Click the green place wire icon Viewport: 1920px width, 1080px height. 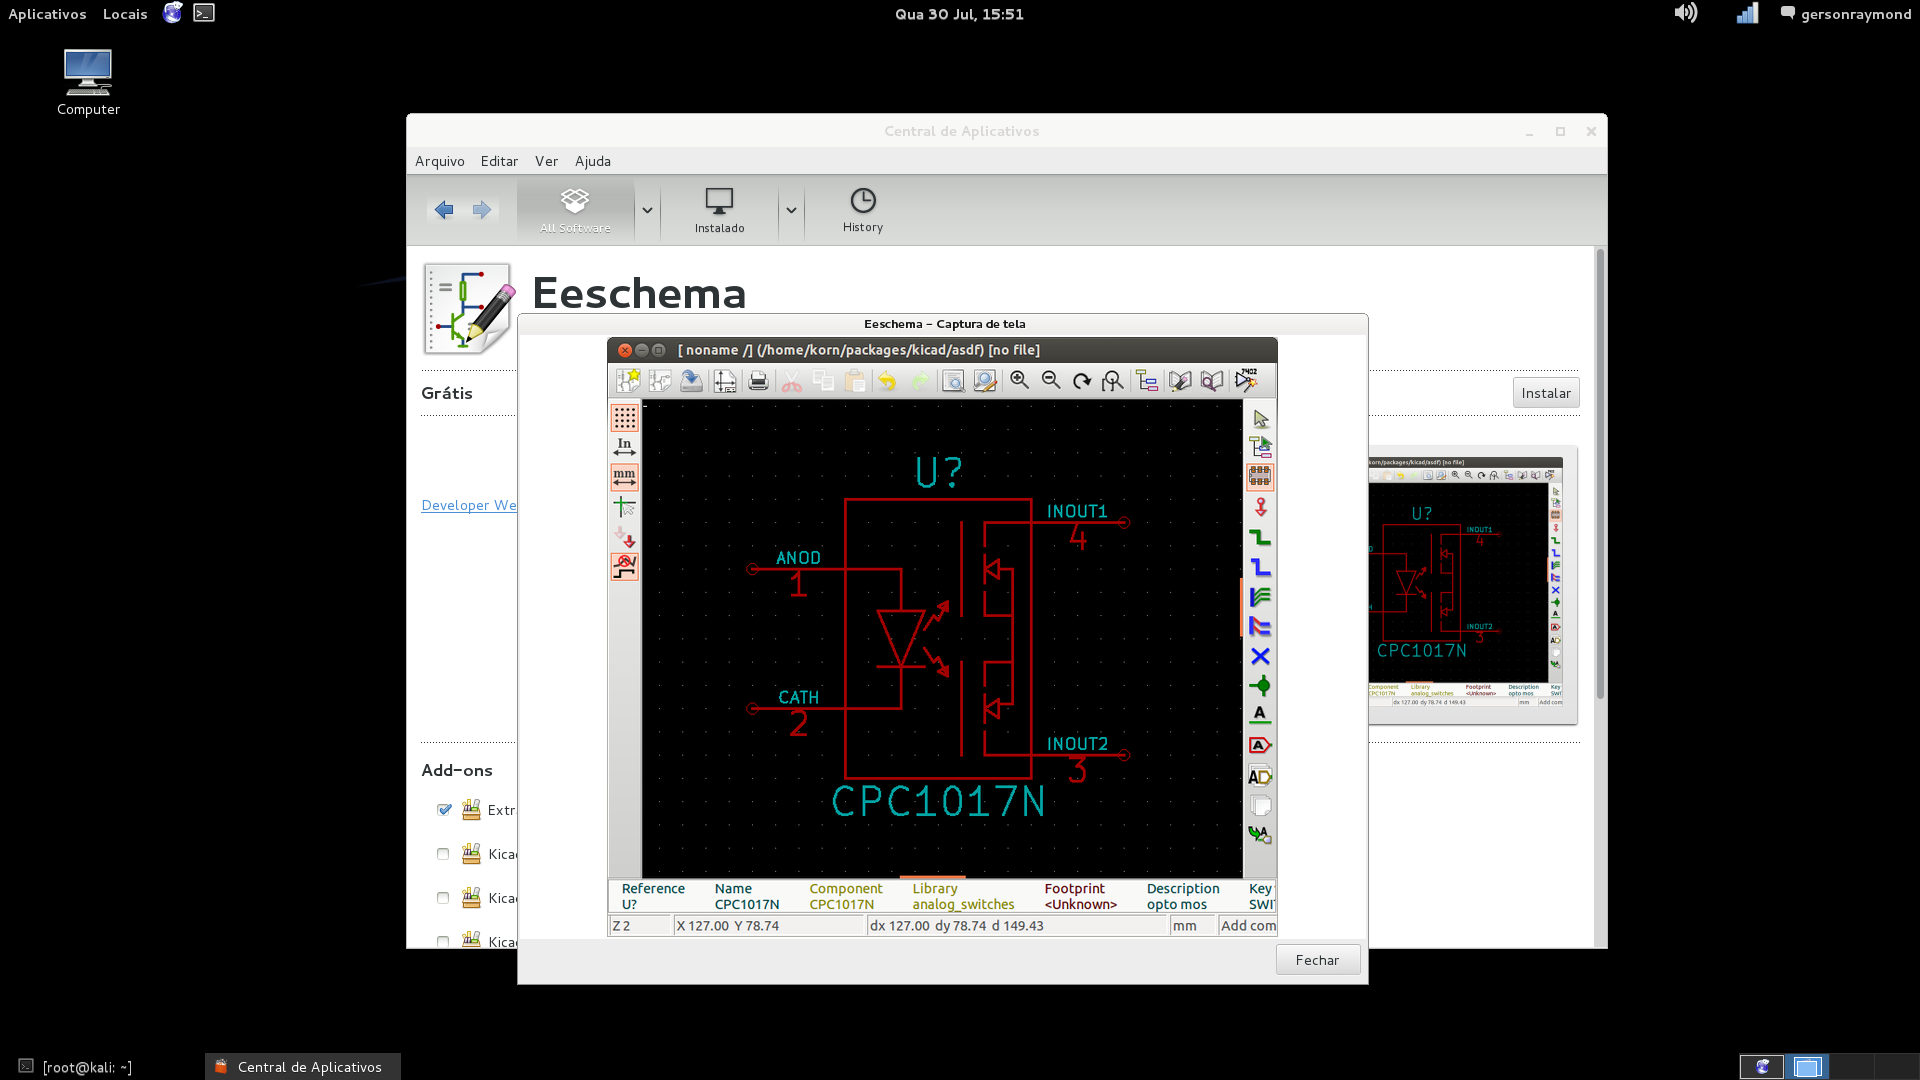pos(1260,537)
